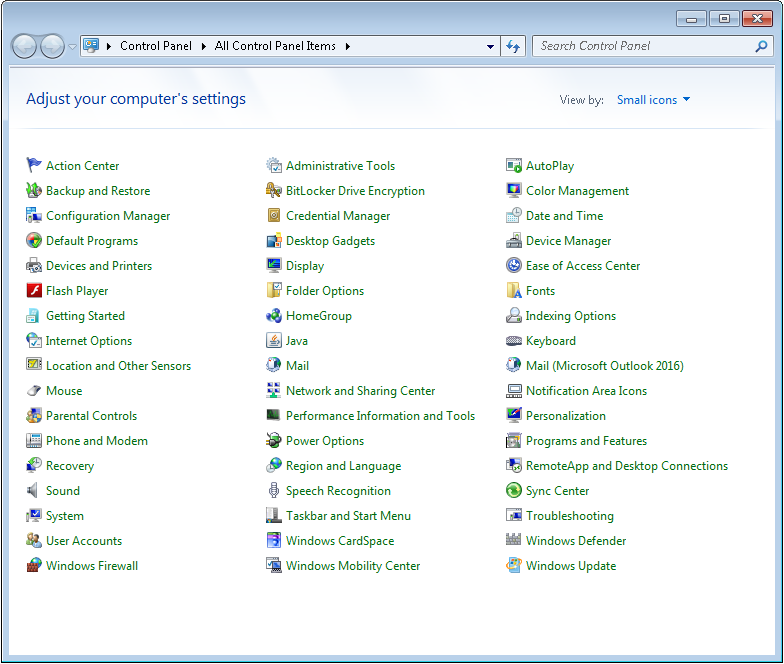This screenshot has height=664, width=784.
Task: Open the Taskbar and Start Menu link
Action: (348, 516)
